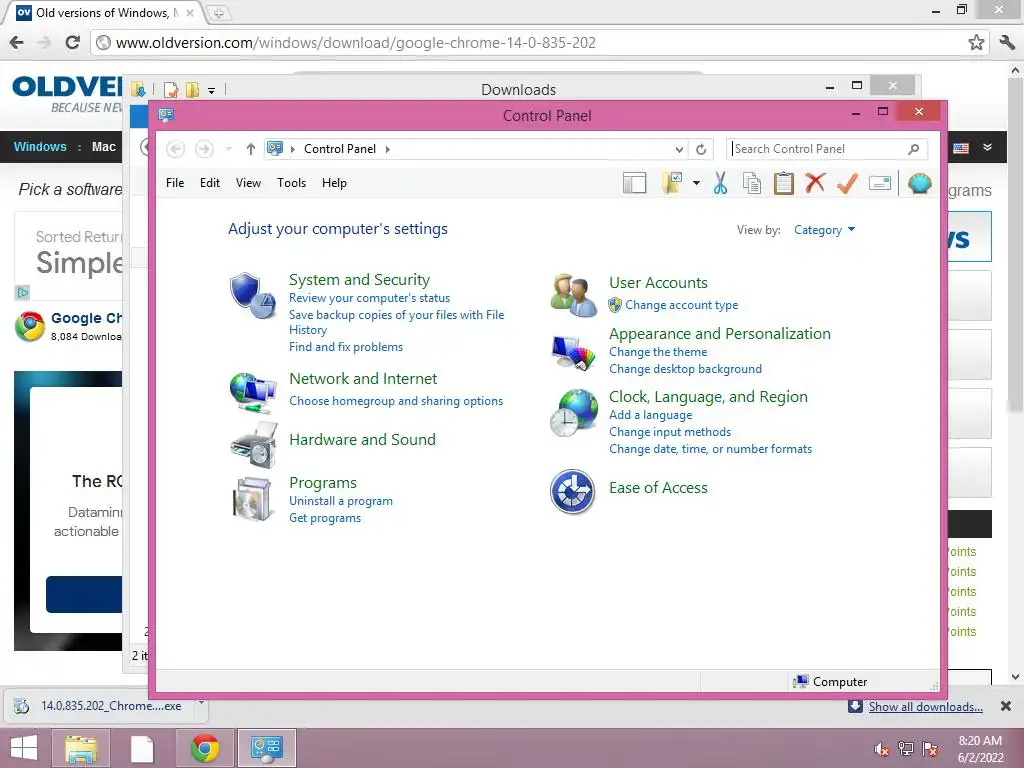The image size is (1024, 768).
Task: Open the Tools menu
Action: pos(291,183)
